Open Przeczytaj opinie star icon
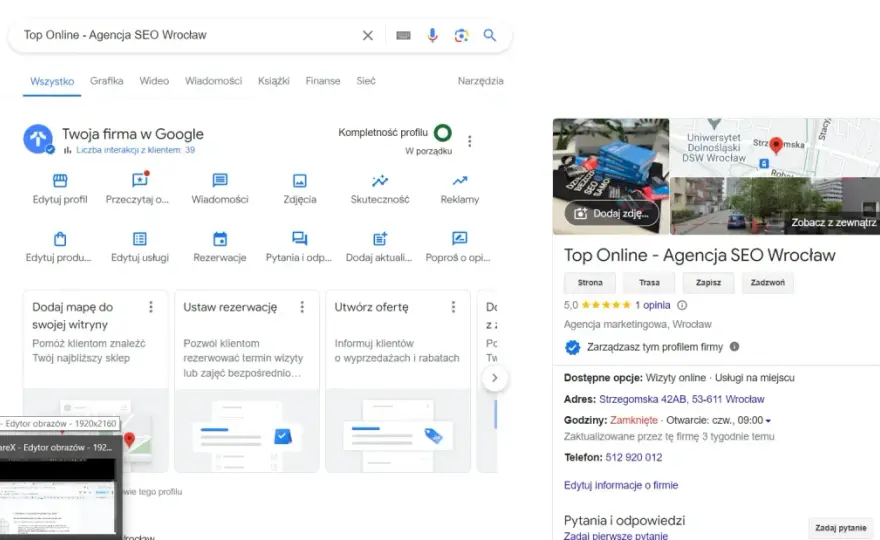 (140, 180)
